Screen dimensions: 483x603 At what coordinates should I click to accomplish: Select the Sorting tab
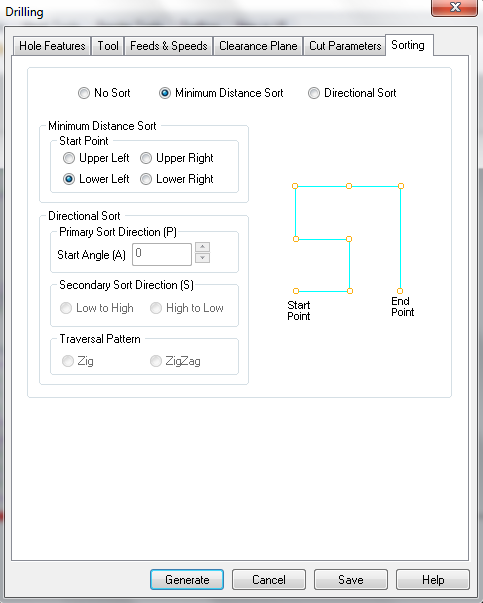tap(408, 45)
